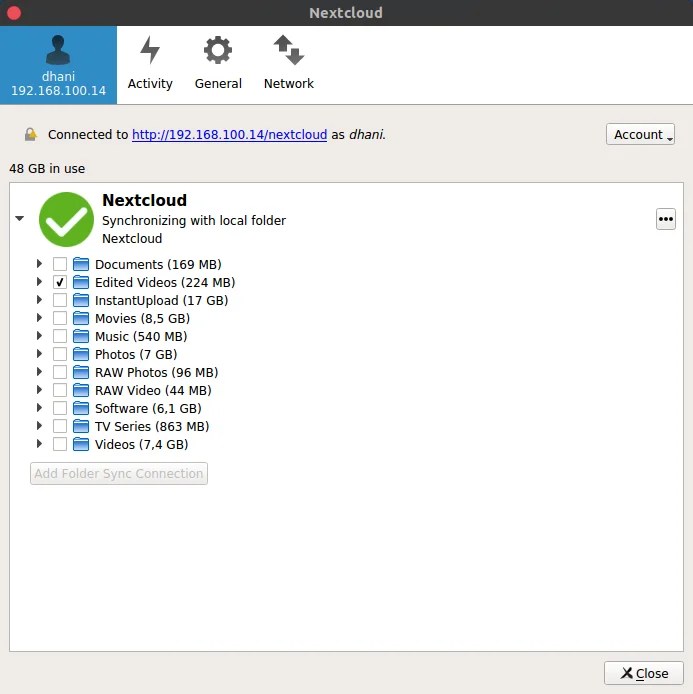This screenshot has height=694, width=693.
Task: Click the RAW Video folder icon
Action: 81,390
